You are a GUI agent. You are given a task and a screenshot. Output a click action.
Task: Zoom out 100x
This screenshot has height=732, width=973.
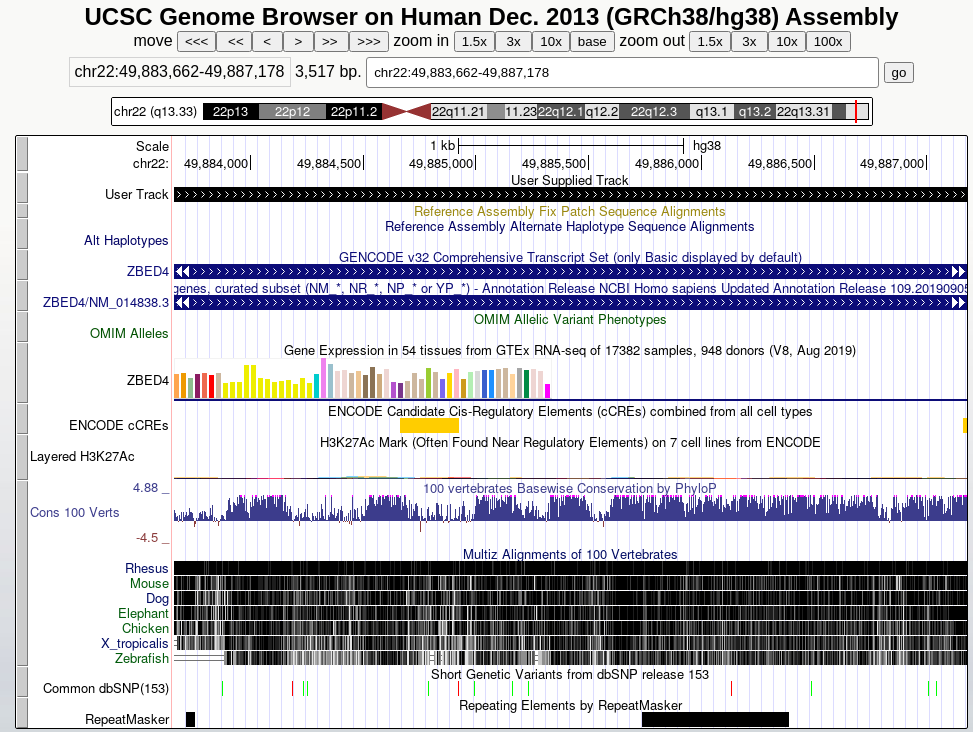828,42
